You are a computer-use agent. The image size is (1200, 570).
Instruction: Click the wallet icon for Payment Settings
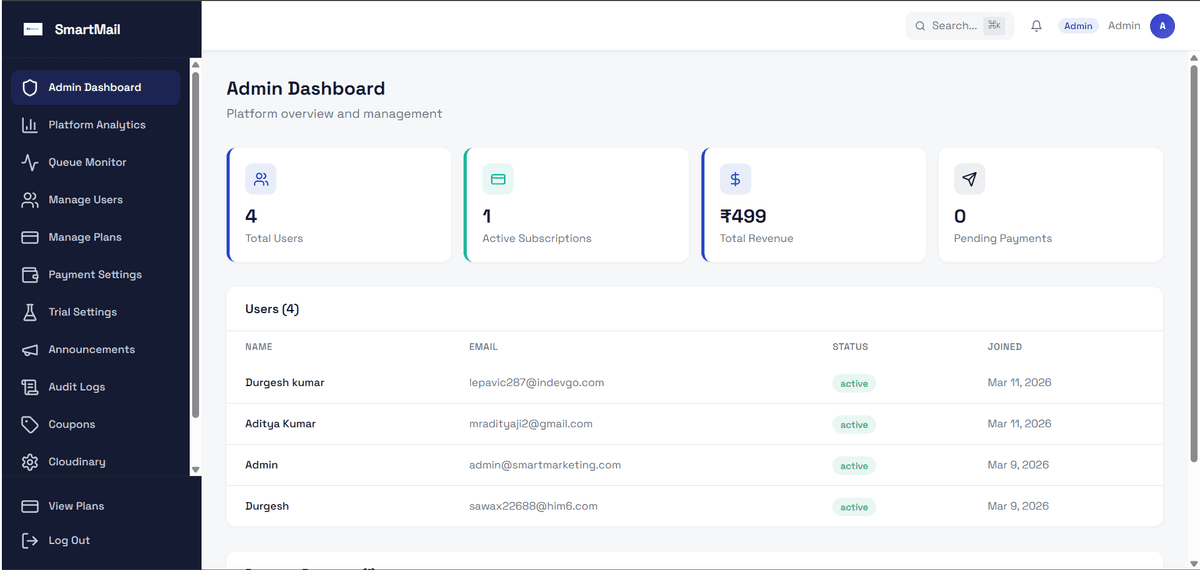[30, 275]
